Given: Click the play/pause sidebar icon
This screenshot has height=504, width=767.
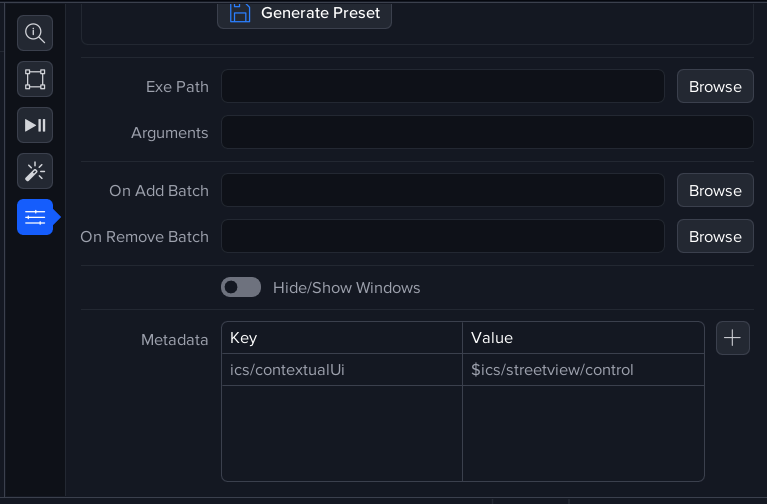Looking at the screenshot, I should click(x=35, y=125).
